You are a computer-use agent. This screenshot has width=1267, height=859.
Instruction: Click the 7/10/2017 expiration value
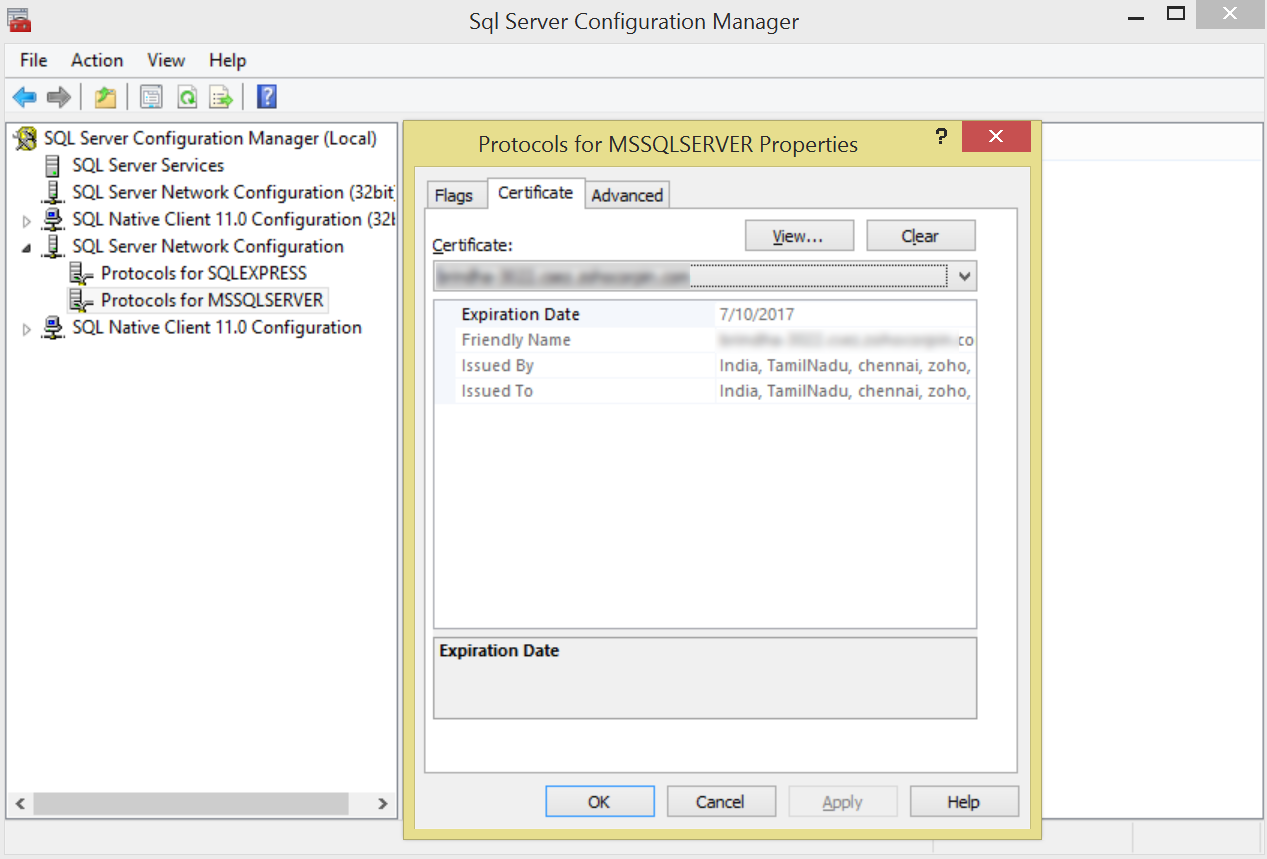757,314
